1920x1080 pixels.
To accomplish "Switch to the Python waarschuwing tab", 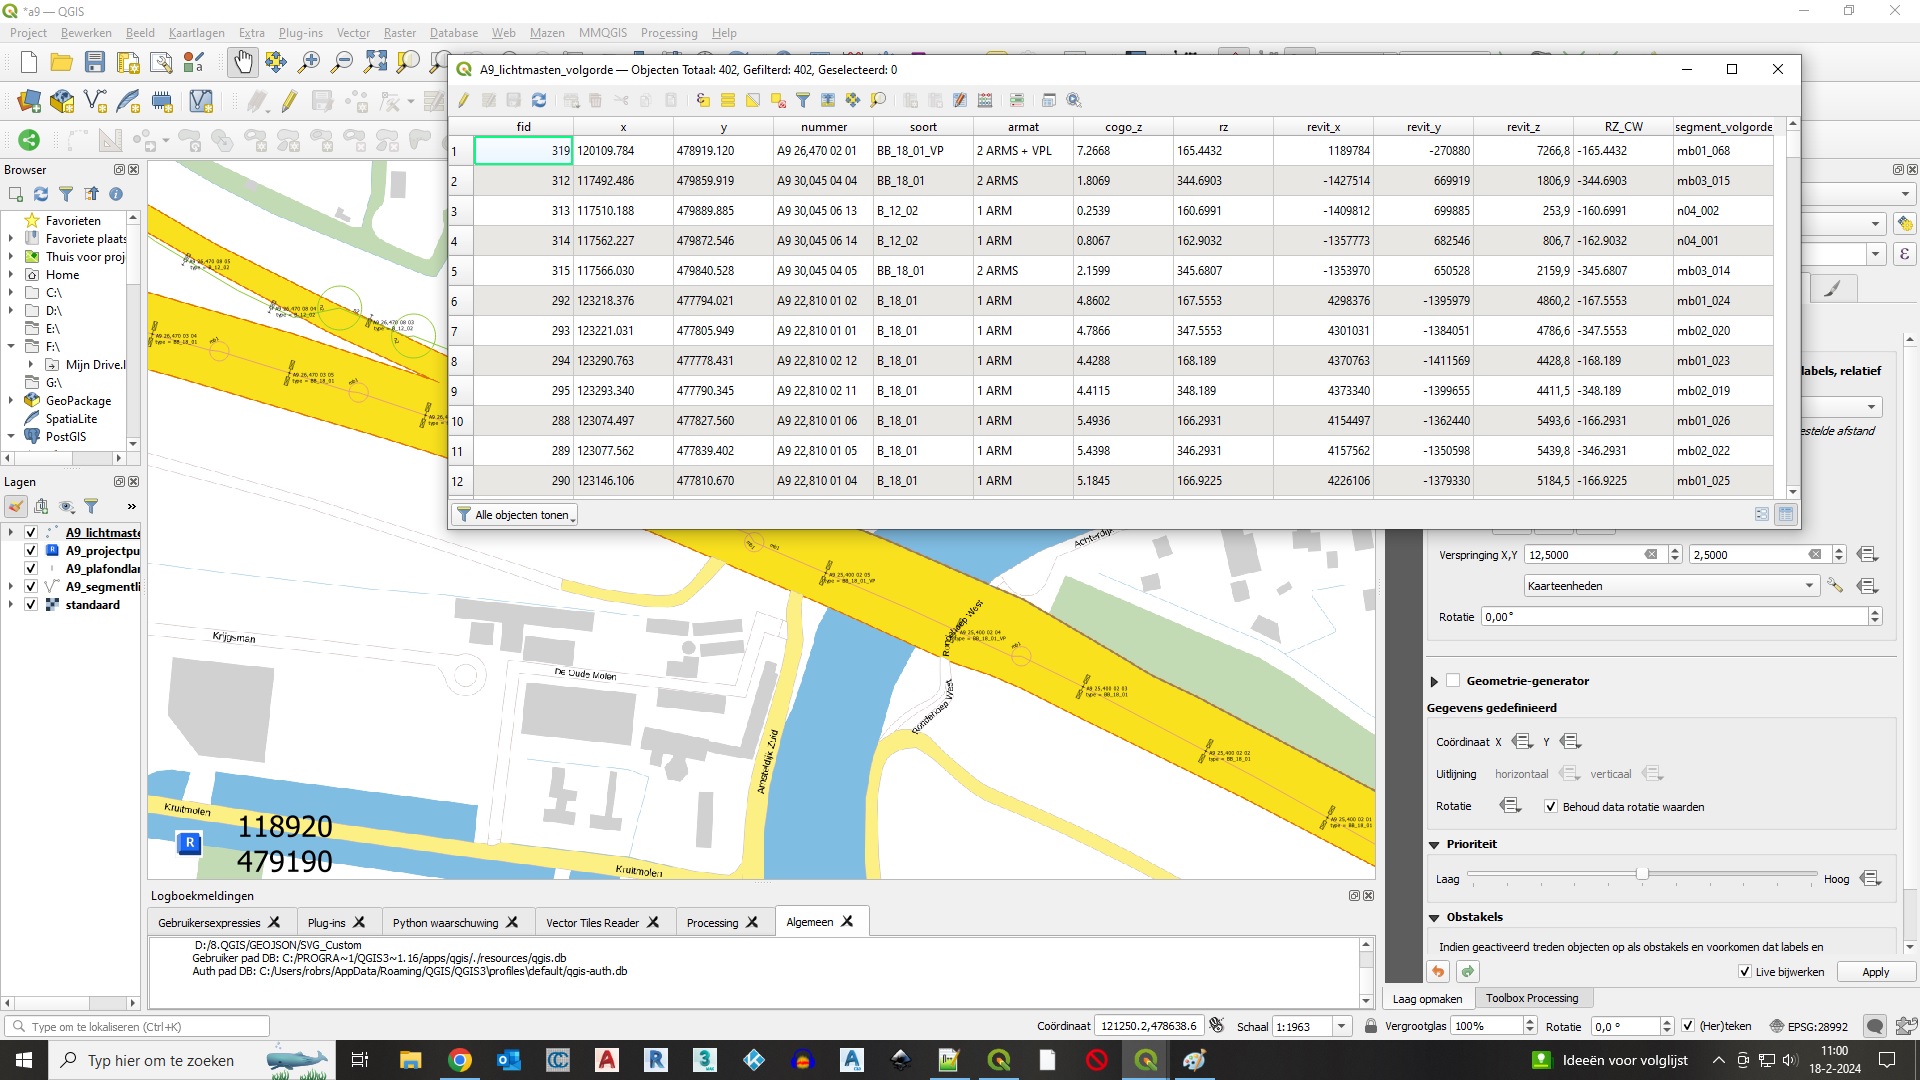I will pyautogui.click(x=445, y=923).
